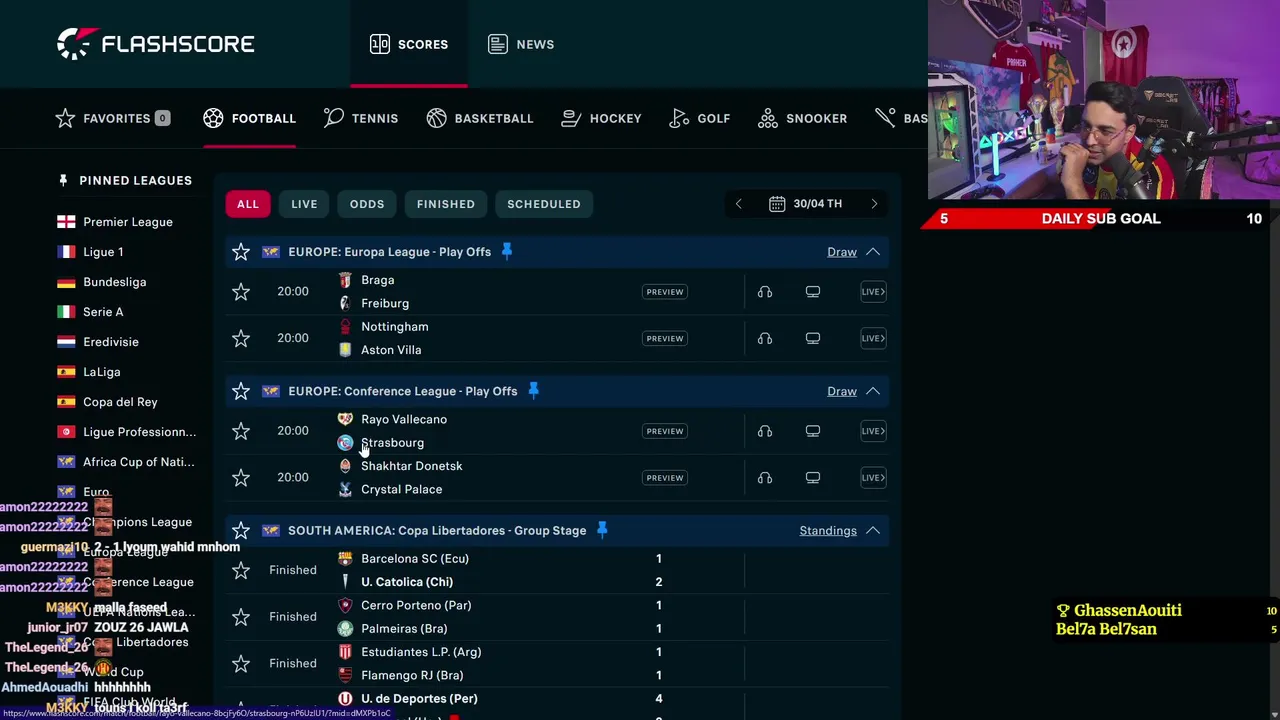The width and height of the screenshot is (1280, 720).
Task: Show Finished matches filter
Action: click(446, 204)
